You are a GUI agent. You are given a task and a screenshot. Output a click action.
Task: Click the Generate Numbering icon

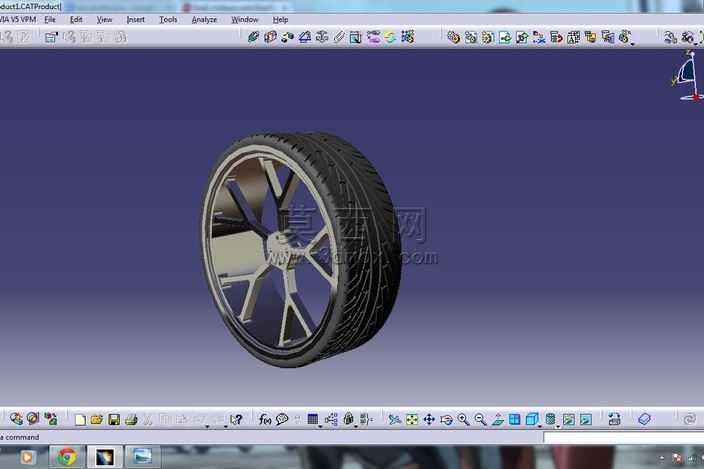click(573, 38)
